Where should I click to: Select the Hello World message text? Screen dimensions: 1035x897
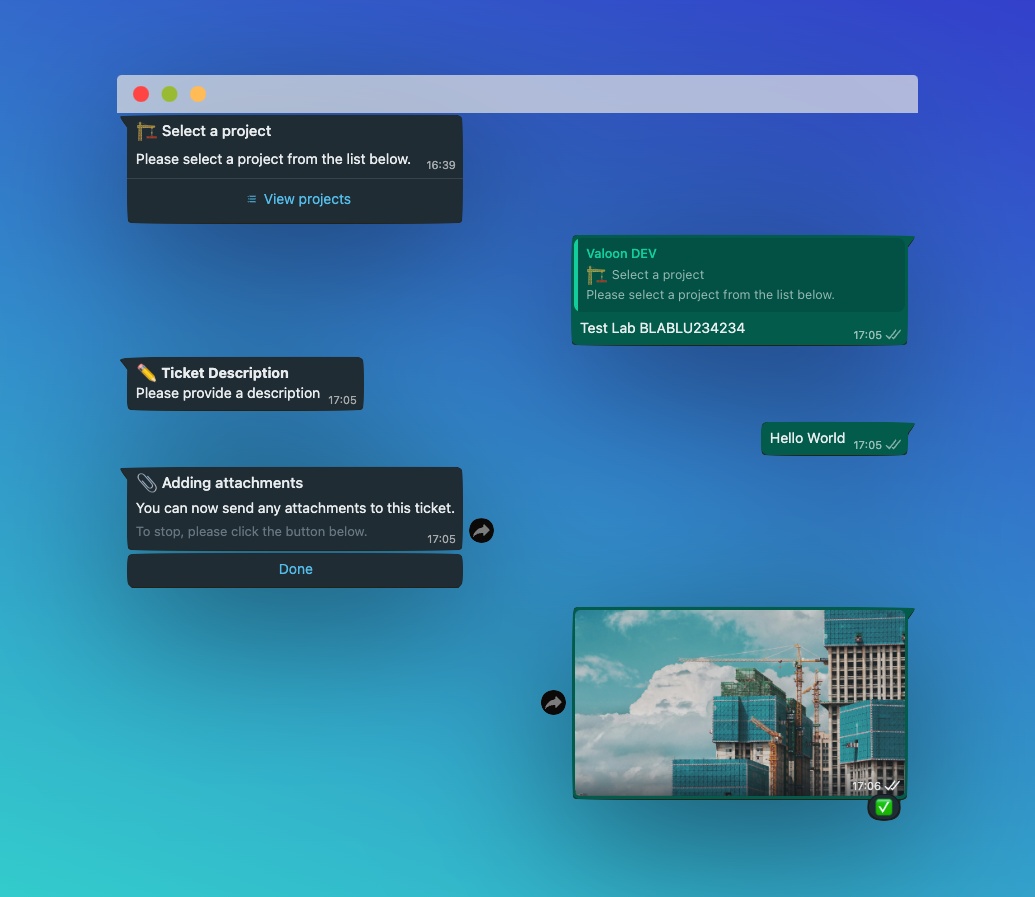(807, 438)
